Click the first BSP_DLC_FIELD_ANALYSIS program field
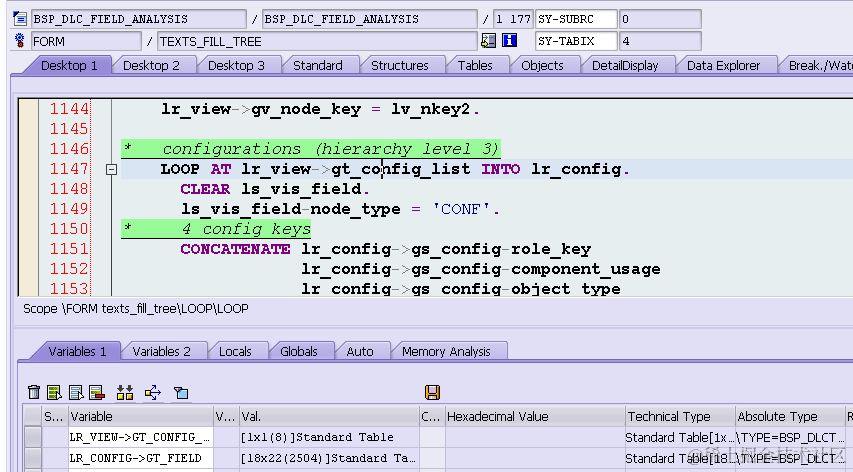This screenshot has width=853, height=472. pos(139,19)
